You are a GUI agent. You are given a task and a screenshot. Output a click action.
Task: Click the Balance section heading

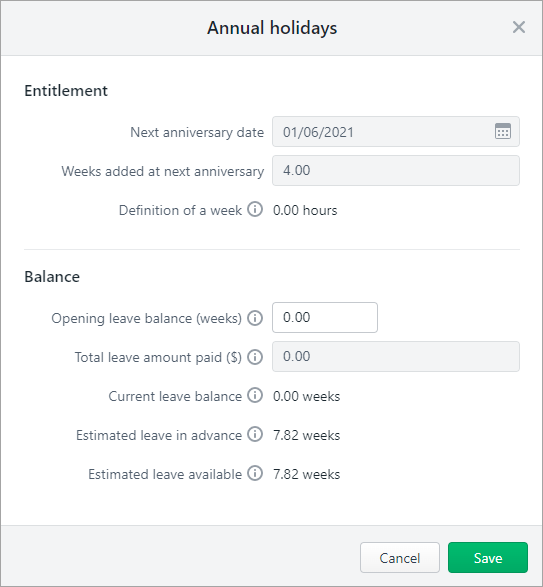coord(52,277)
